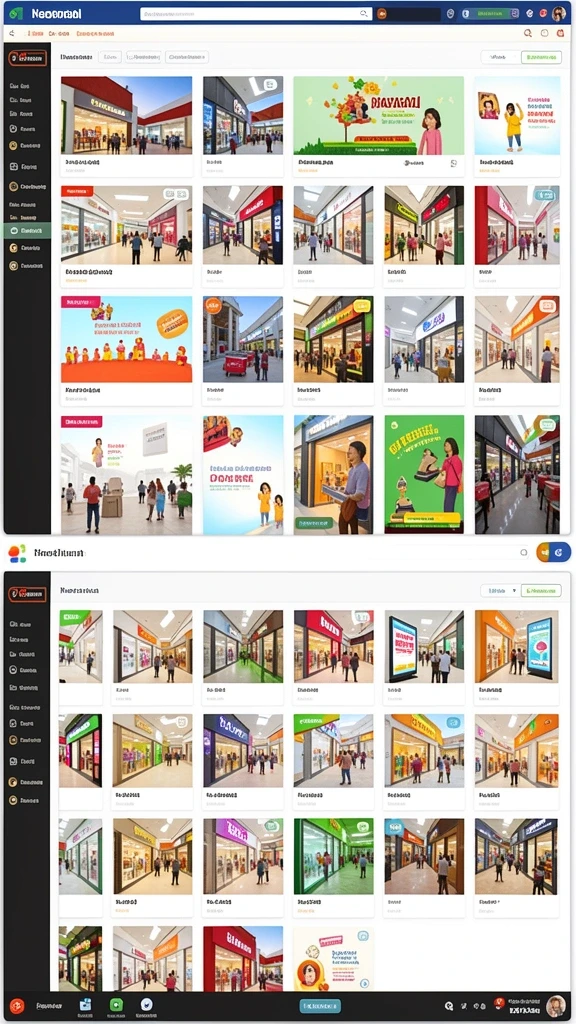Open the bird icon in the taskbar

(x=147, y=1005)
